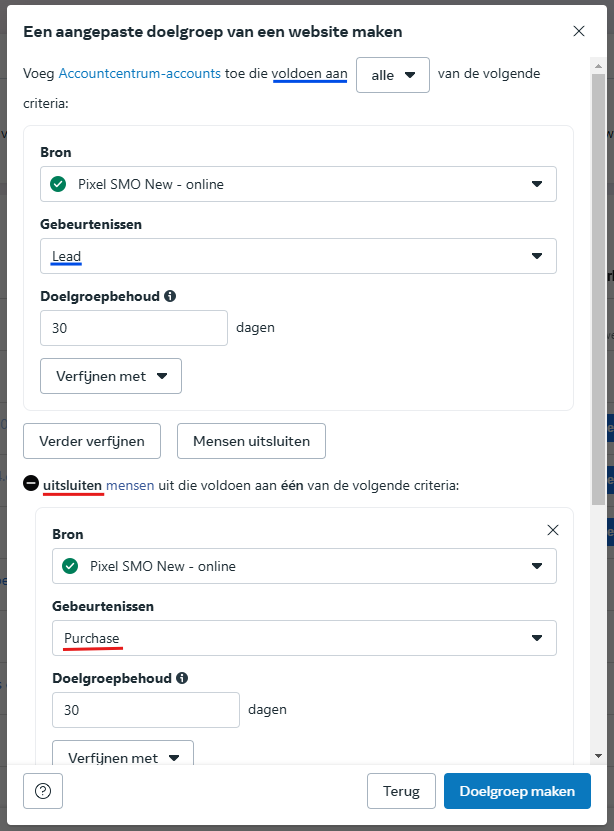
Task: Click the 'uitsluiten' link text
Action: pos(73,485)
